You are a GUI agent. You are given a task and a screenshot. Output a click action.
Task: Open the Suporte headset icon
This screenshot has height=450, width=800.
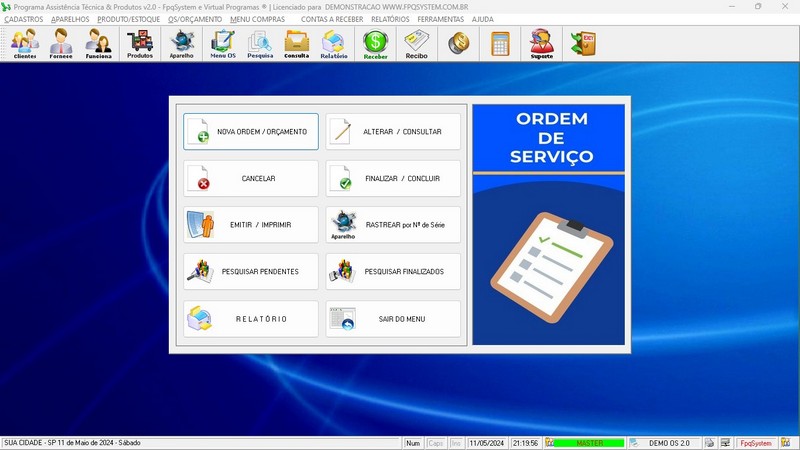pyautogui.click(x=541, y=44)
